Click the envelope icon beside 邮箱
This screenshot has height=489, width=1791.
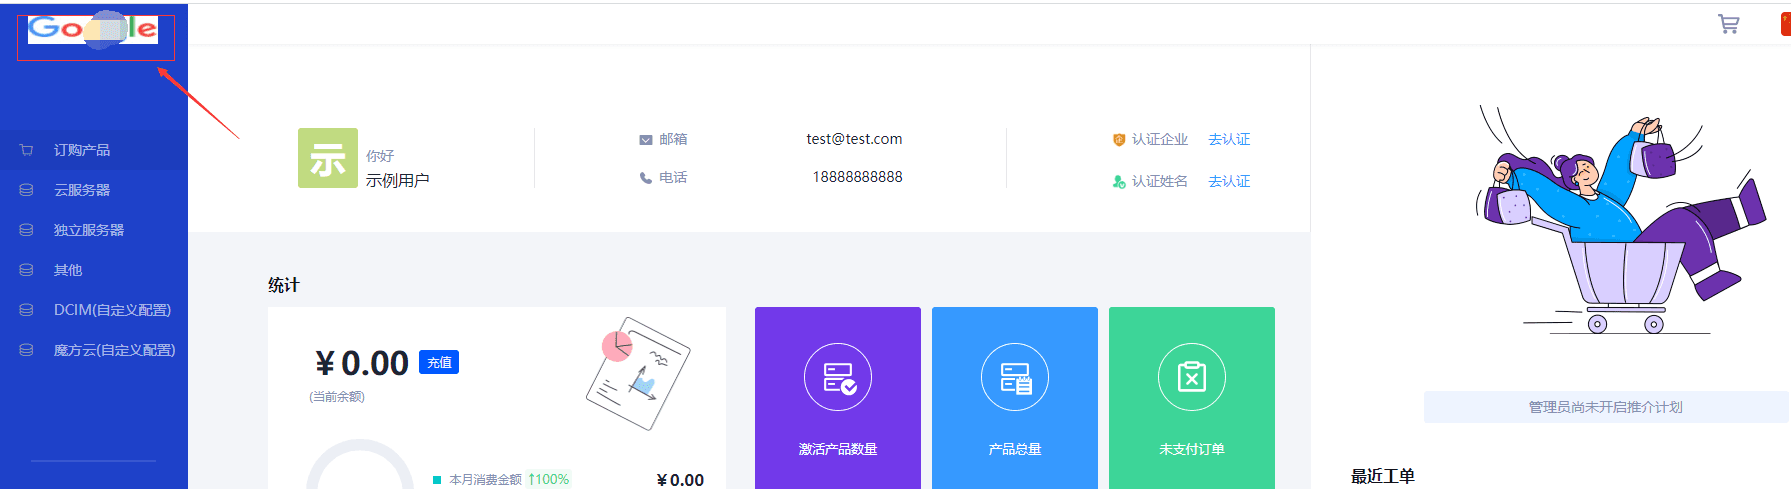(646, 140)
